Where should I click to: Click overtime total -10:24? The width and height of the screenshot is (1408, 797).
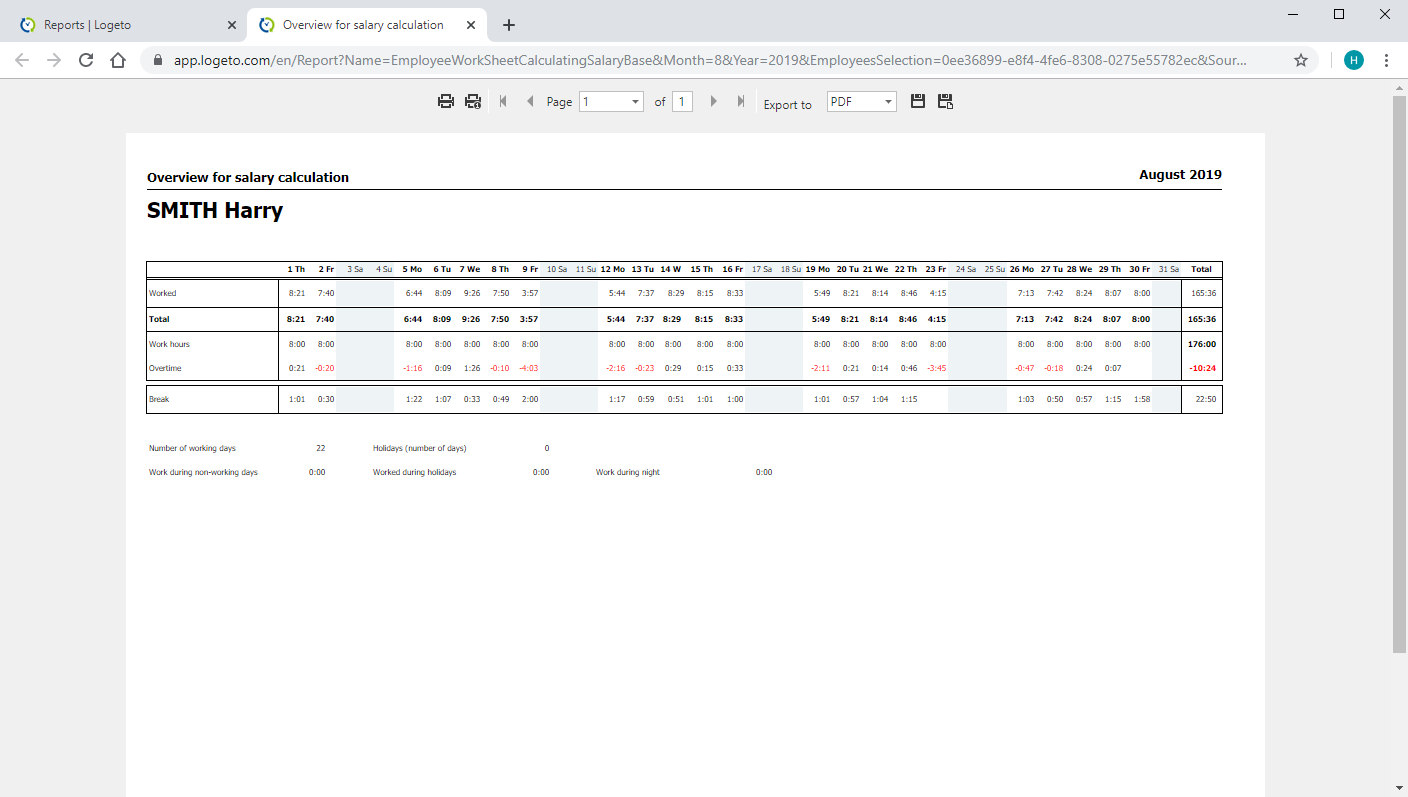click(x=1201, y=368)
